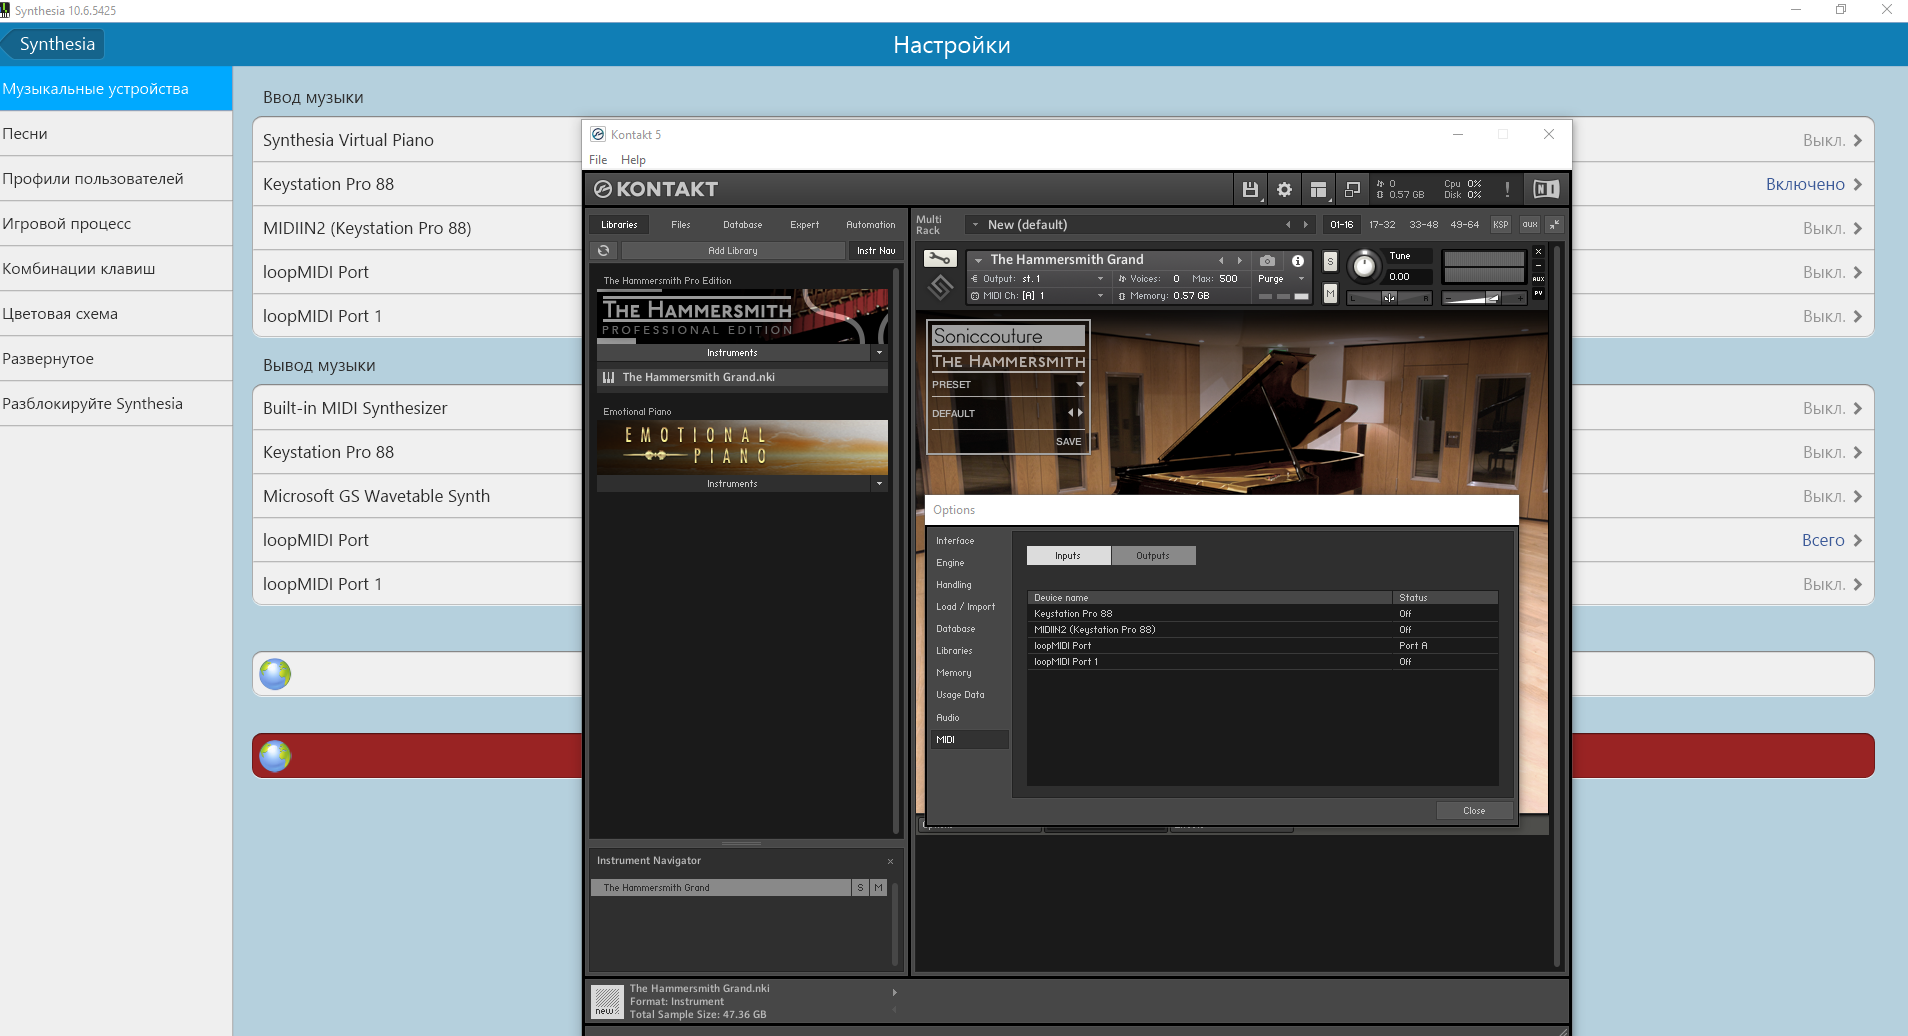Click the panic exclamation mark icon

(x=1507, y=189)
